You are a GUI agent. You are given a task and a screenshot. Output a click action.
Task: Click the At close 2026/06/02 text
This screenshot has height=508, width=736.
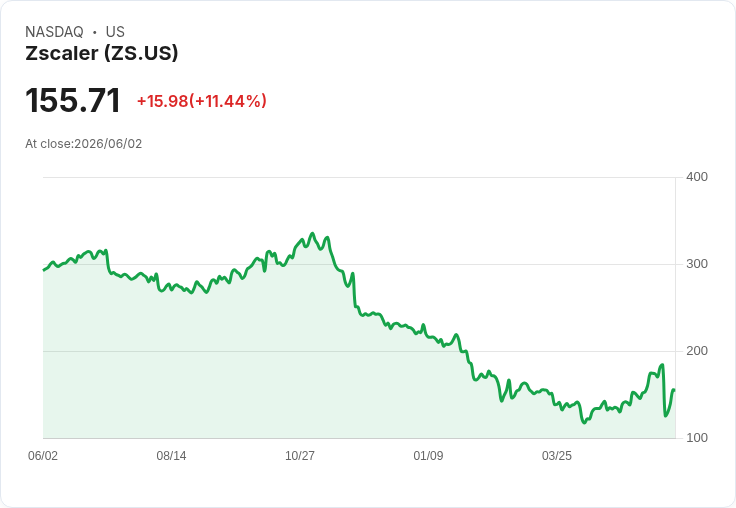tap(84, 144)
